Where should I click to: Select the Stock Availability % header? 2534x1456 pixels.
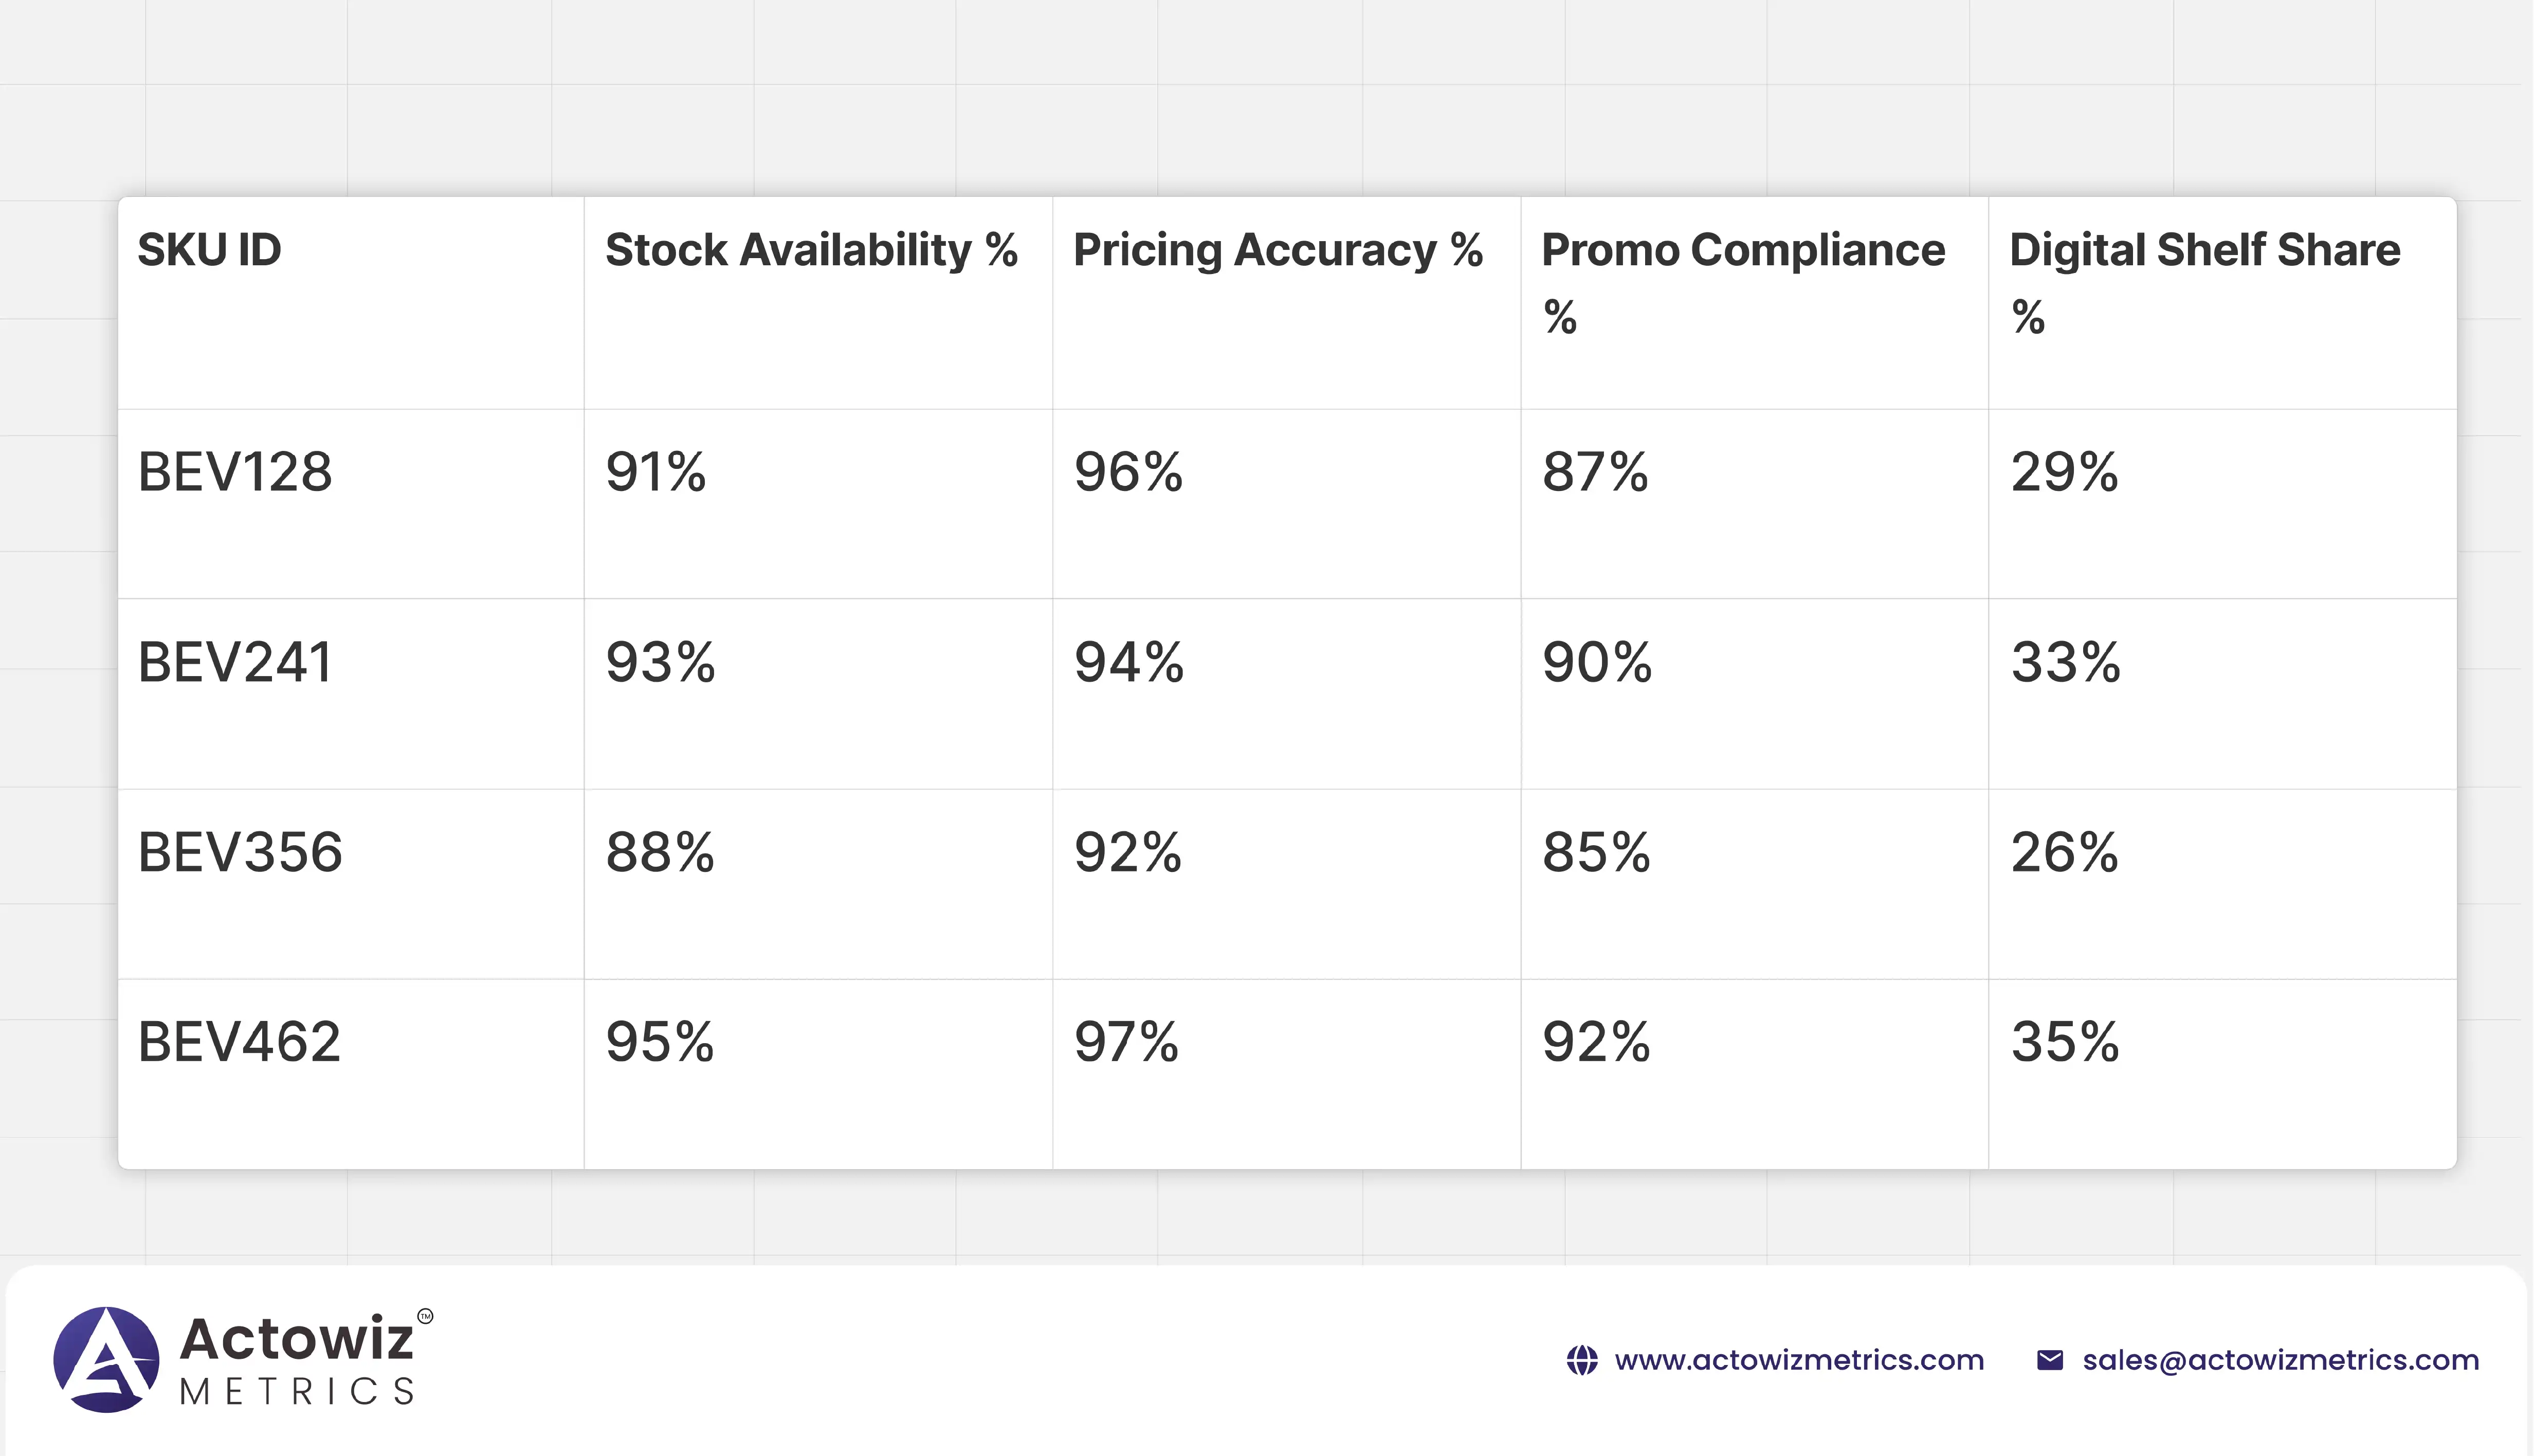(x=811, y=250)
